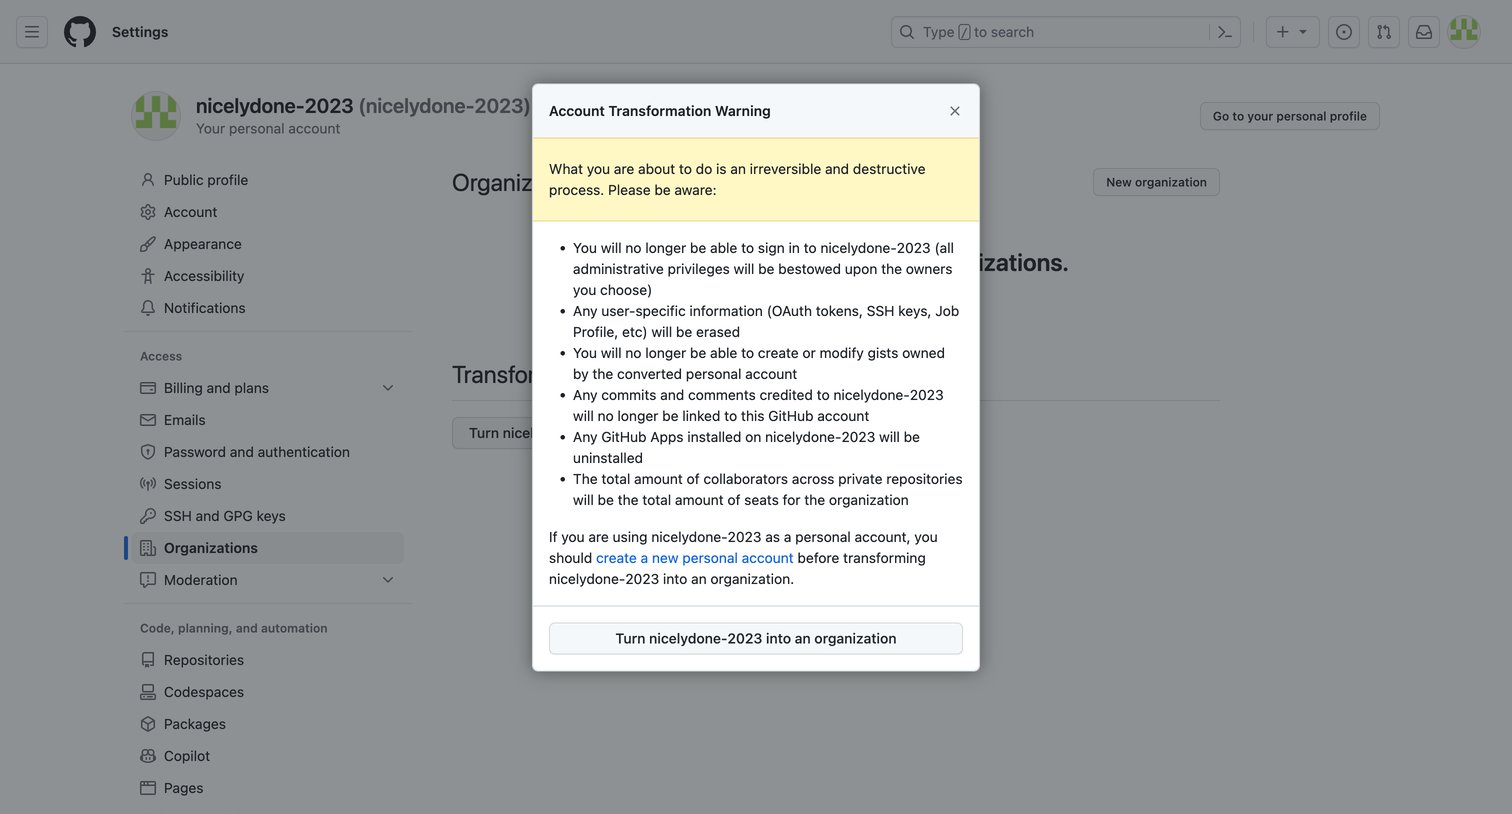1512x814 pixels.
Task: Go to GitHub homepage via Octocat logo
Action: (x=80, y=32)
